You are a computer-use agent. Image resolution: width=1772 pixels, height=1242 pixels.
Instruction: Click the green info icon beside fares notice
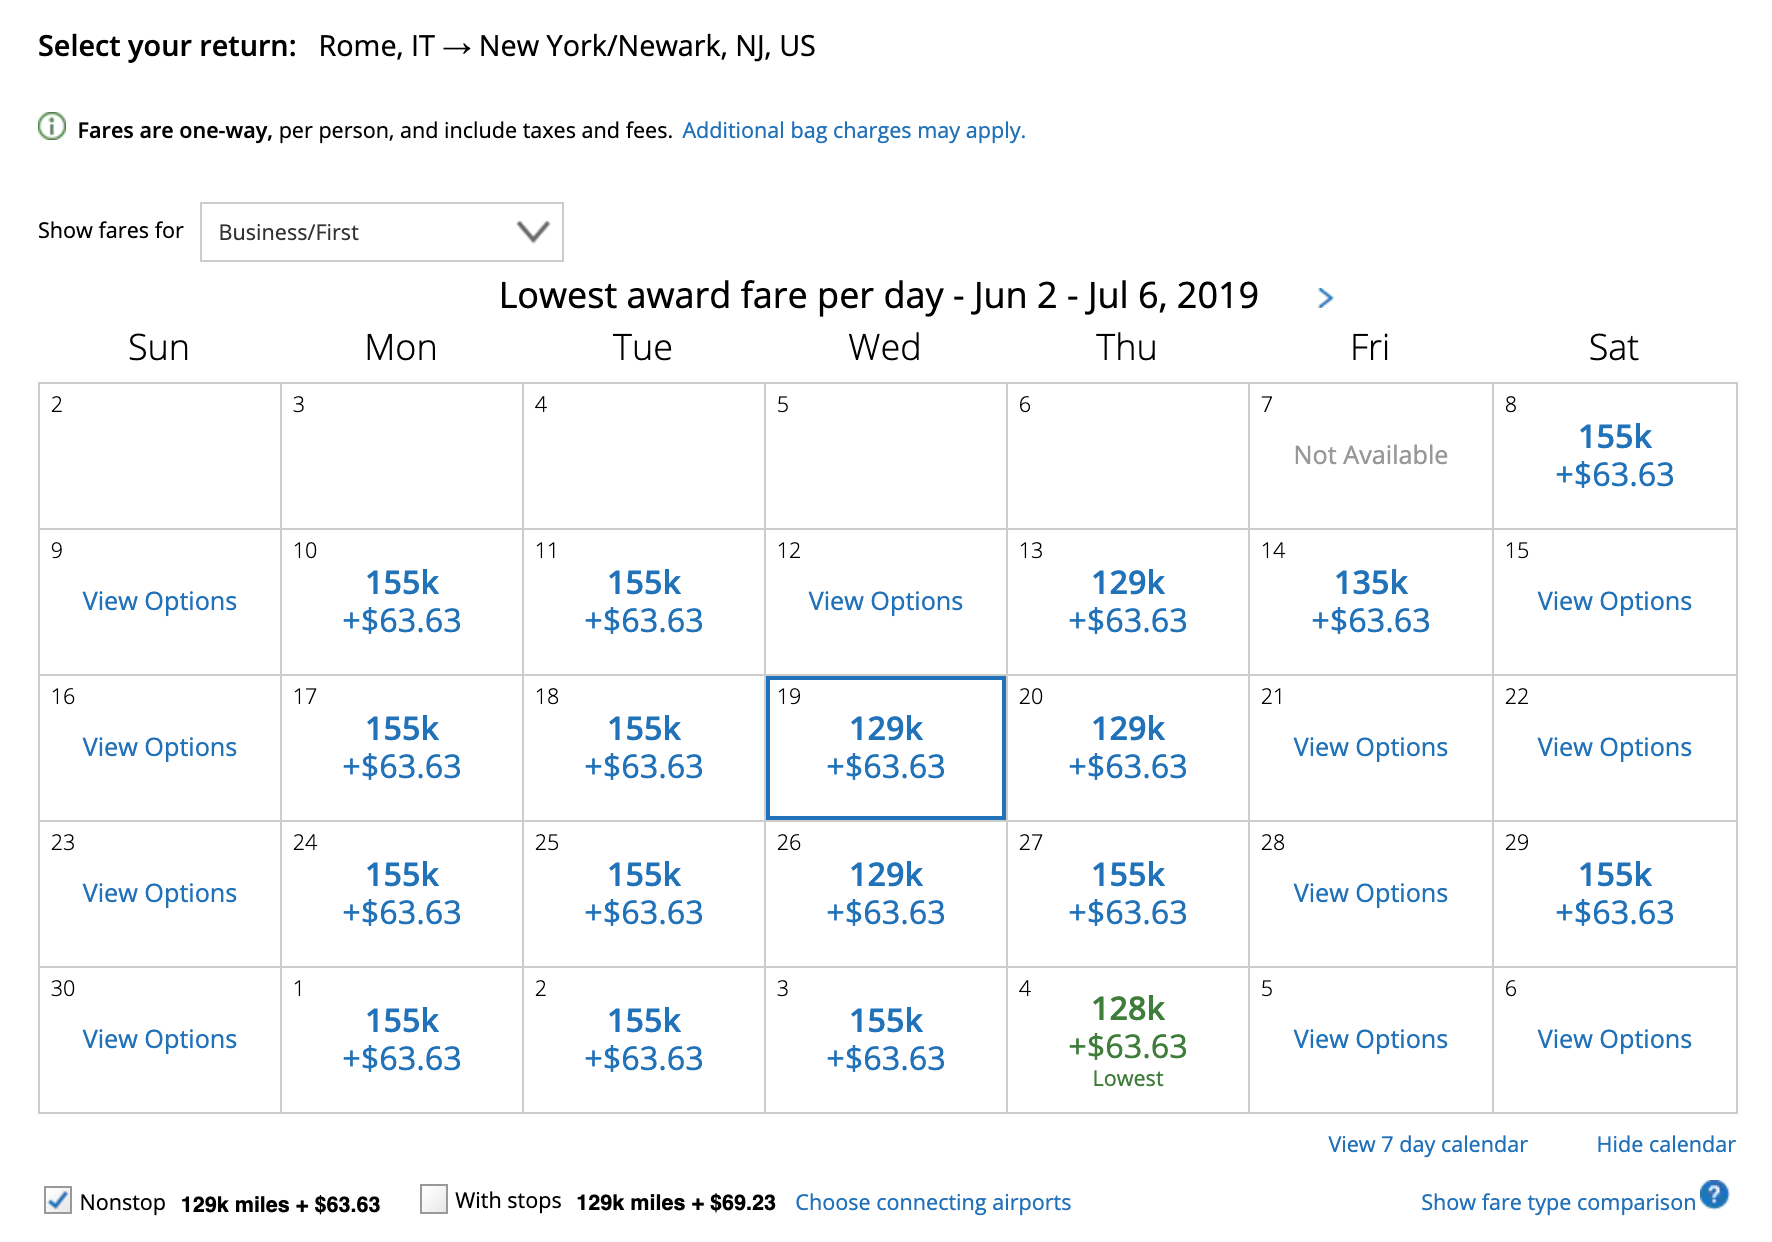tap(52, 127)
